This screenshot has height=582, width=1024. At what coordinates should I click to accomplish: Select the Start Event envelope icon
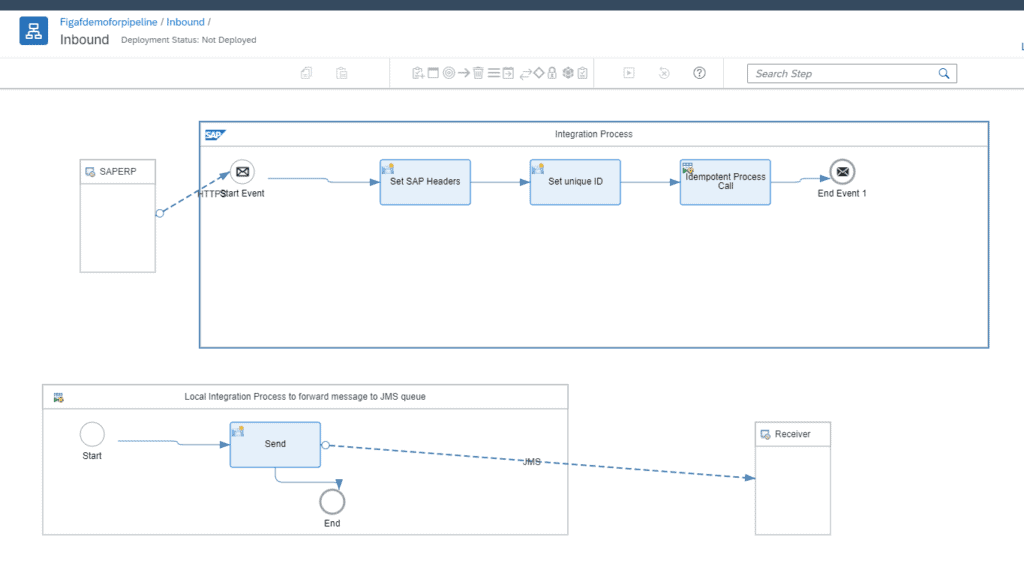[x=242, y=172]
